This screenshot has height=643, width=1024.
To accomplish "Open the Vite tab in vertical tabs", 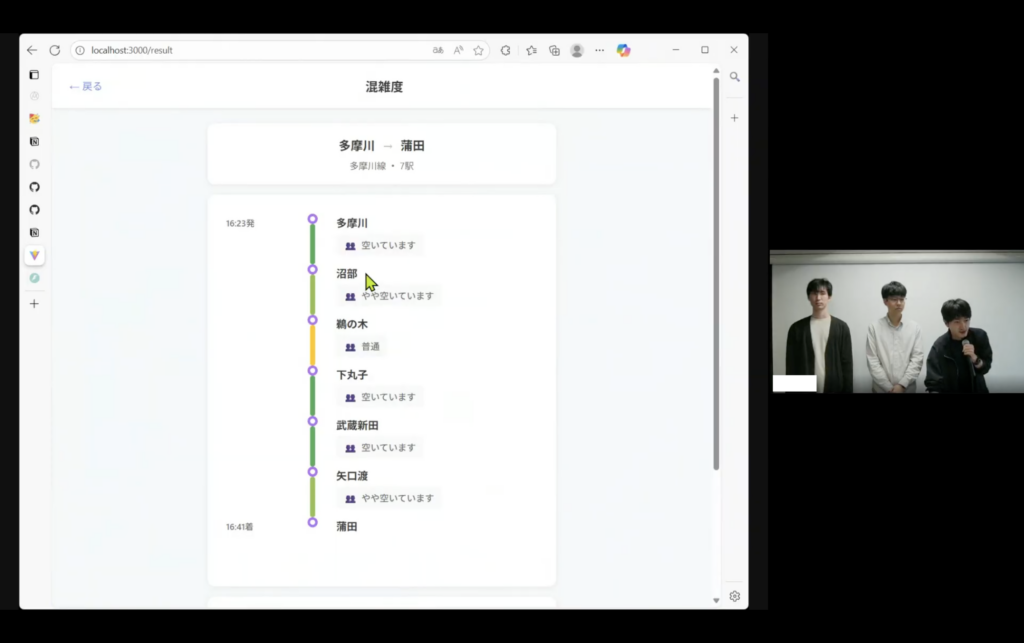I will [x=34, y=255].
